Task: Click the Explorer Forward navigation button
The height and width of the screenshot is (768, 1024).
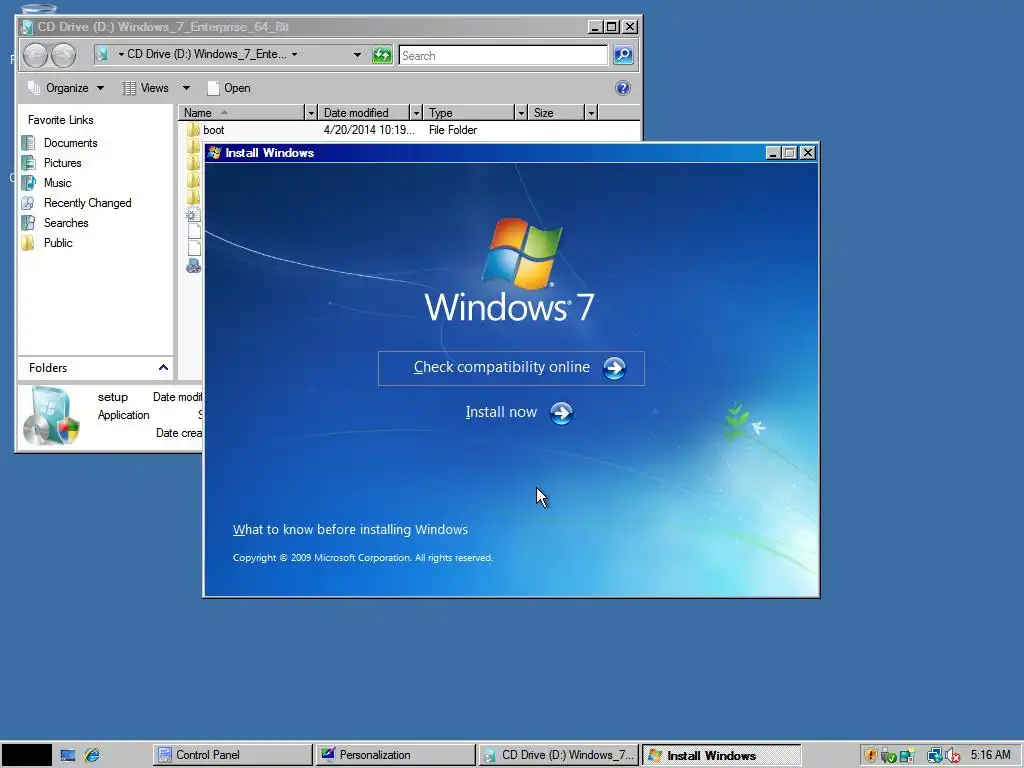Action: [63, 56]
